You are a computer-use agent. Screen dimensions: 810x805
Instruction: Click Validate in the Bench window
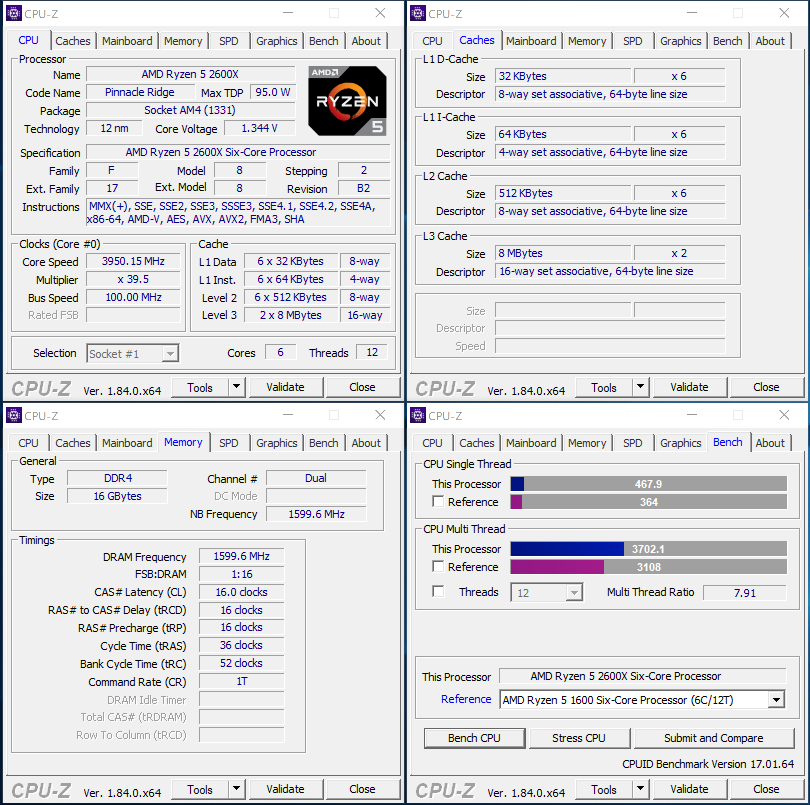coord(690,789)
